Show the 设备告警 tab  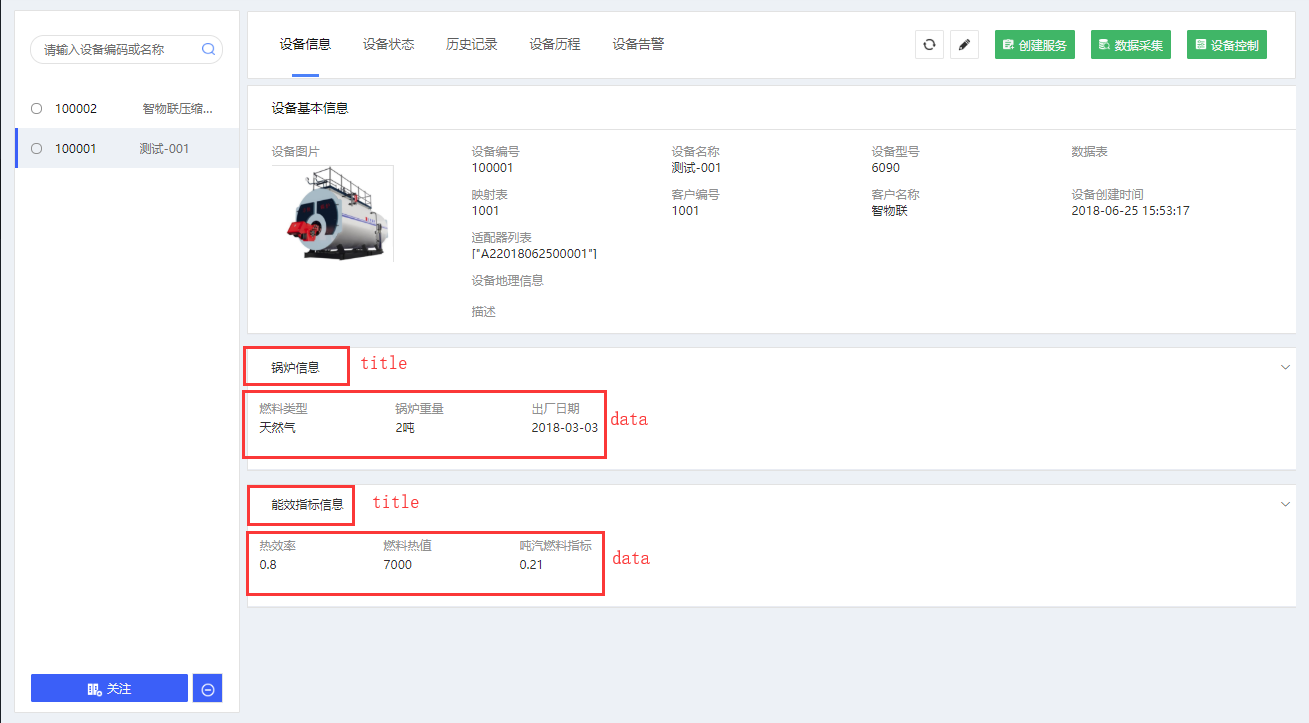[638, 44]
